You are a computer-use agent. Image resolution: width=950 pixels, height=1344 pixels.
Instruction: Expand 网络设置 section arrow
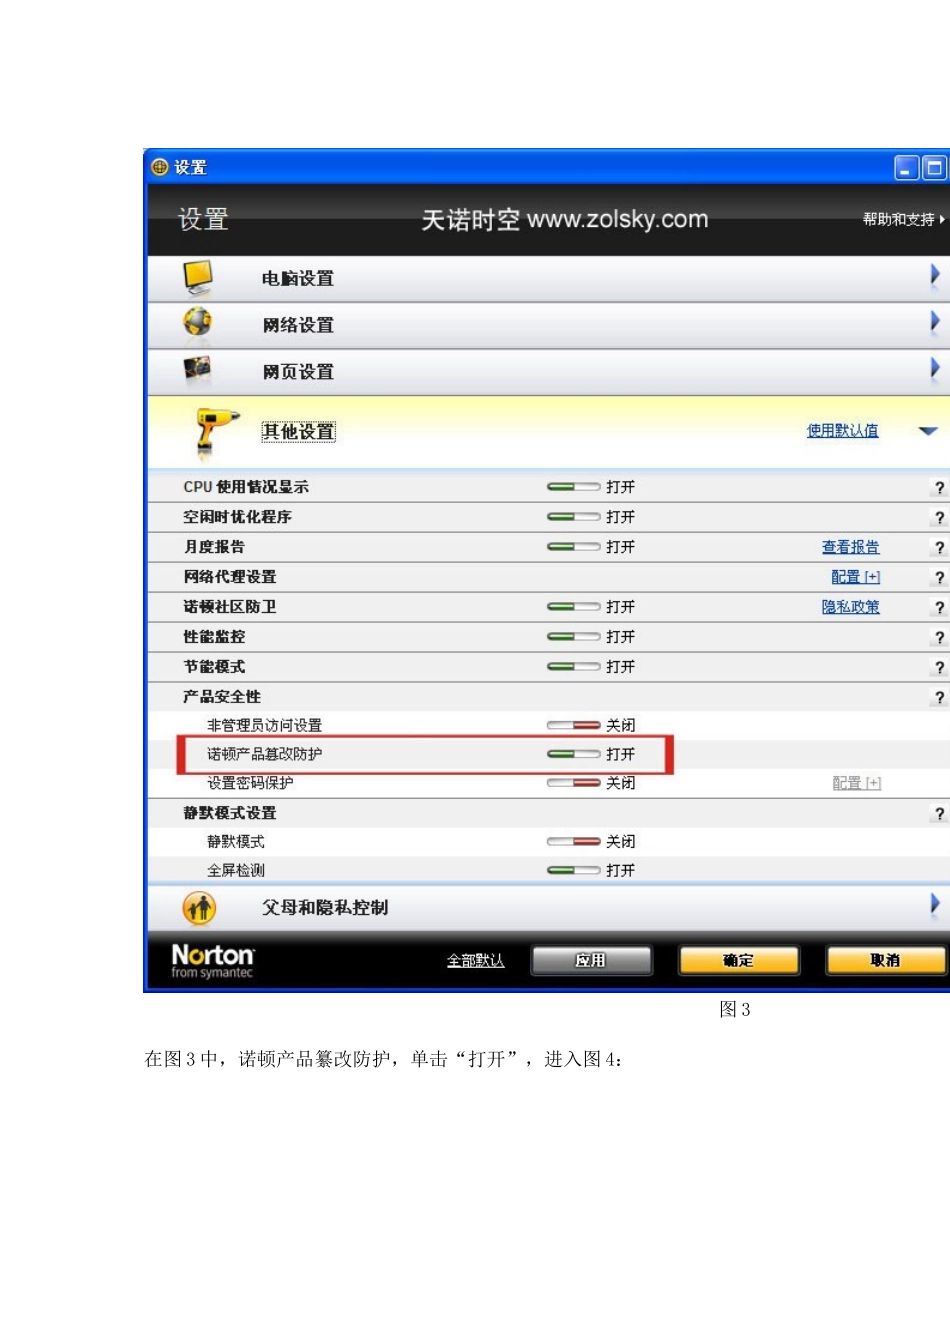tap(935, 322)
